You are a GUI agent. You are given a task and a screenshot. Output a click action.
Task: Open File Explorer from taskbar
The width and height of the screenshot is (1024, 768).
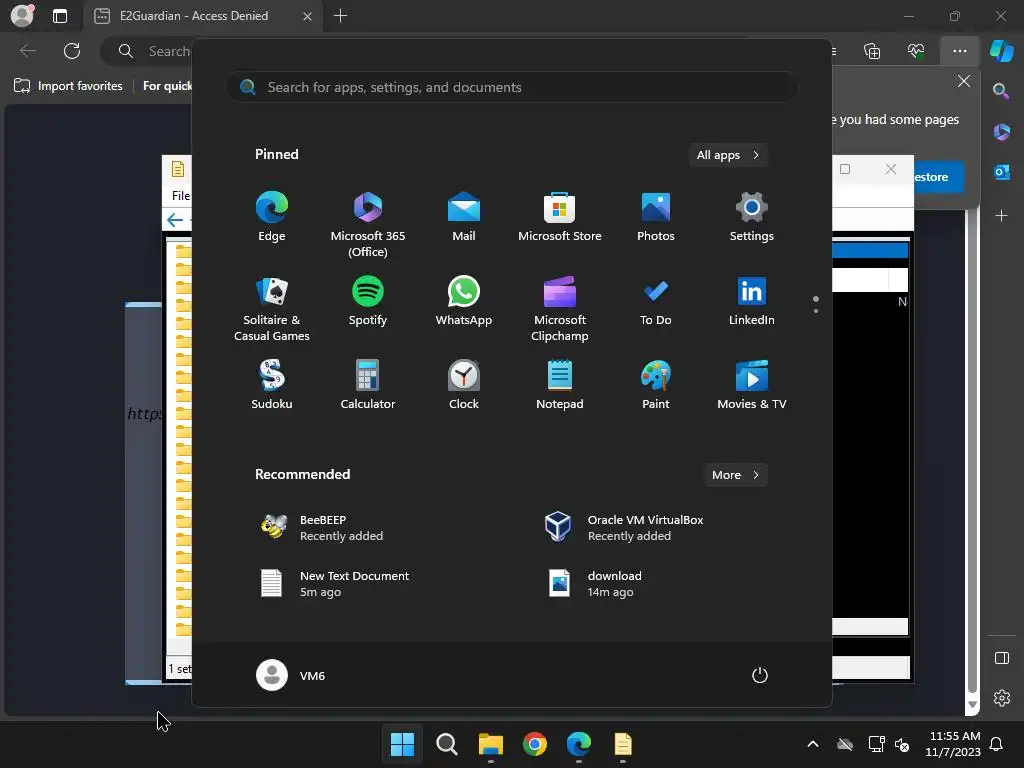click(490, 744)
